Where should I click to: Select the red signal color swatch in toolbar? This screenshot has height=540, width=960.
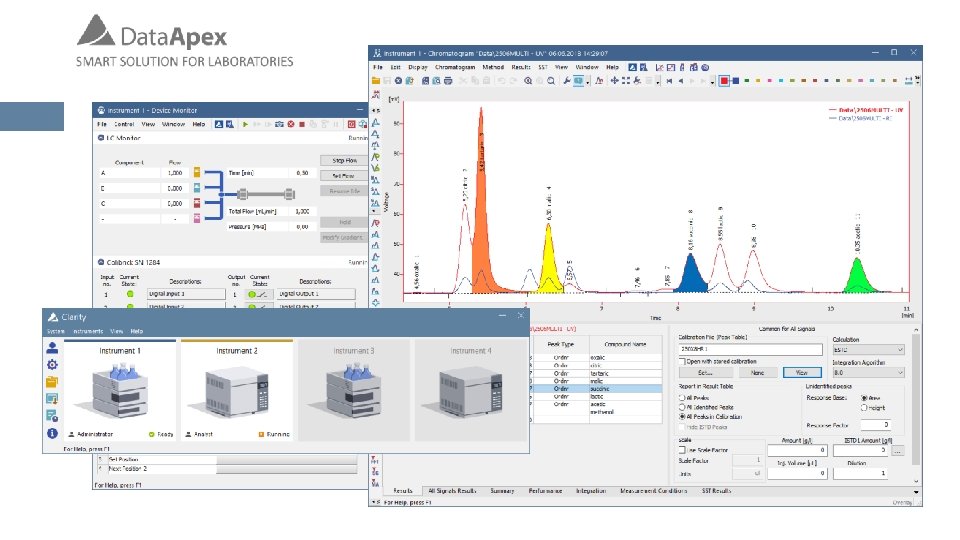(x=724, y=81)
